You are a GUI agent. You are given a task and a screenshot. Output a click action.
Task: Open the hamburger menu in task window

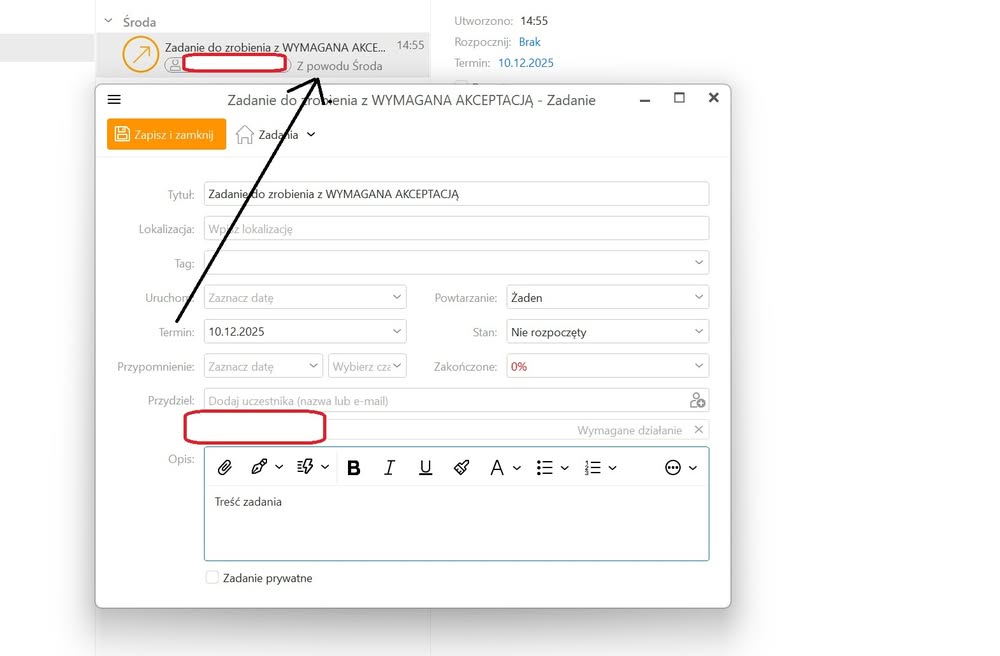pos(114,99)
